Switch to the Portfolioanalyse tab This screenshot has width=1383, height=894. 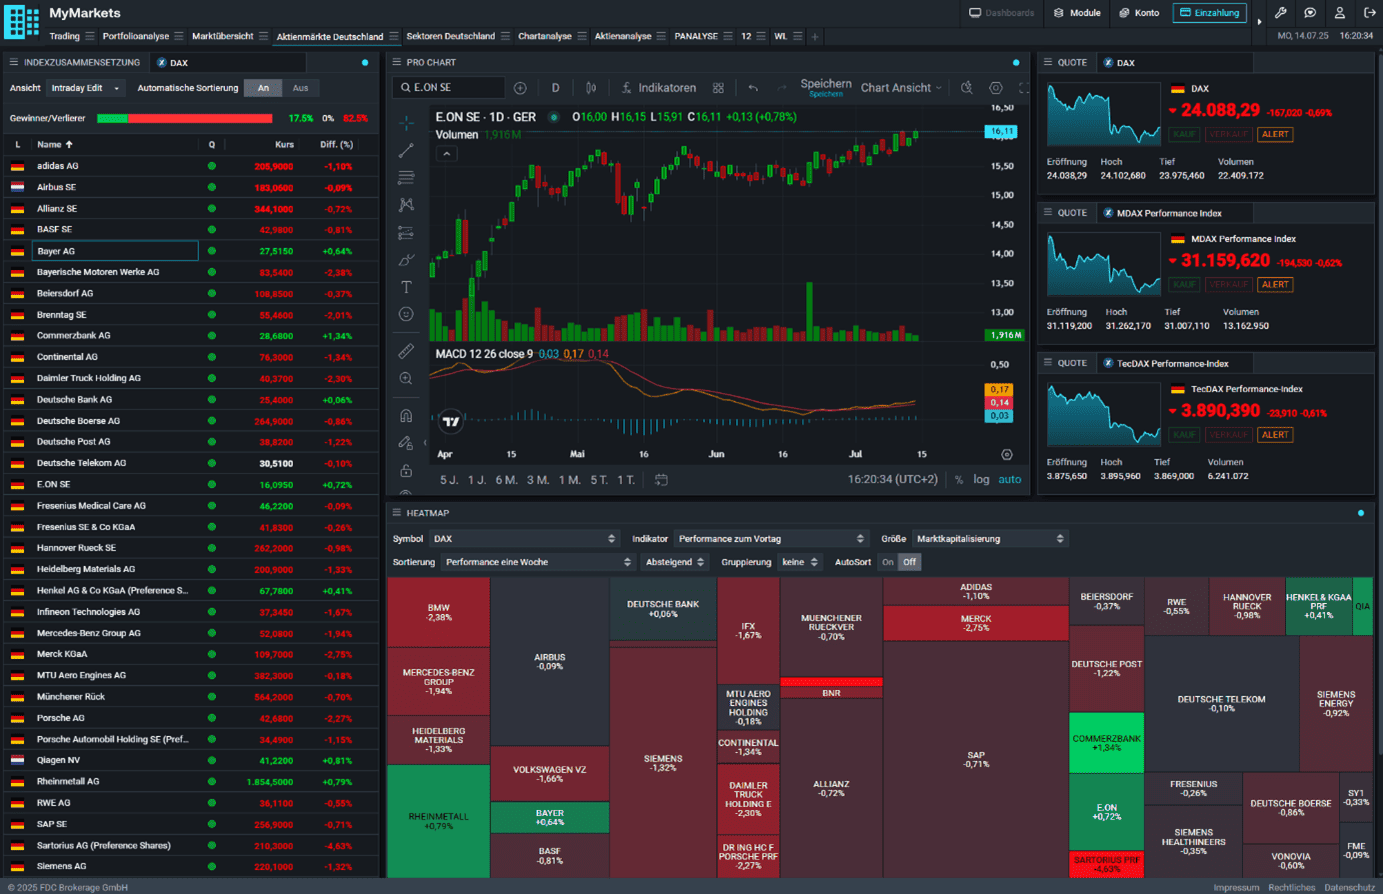(136, 36)
